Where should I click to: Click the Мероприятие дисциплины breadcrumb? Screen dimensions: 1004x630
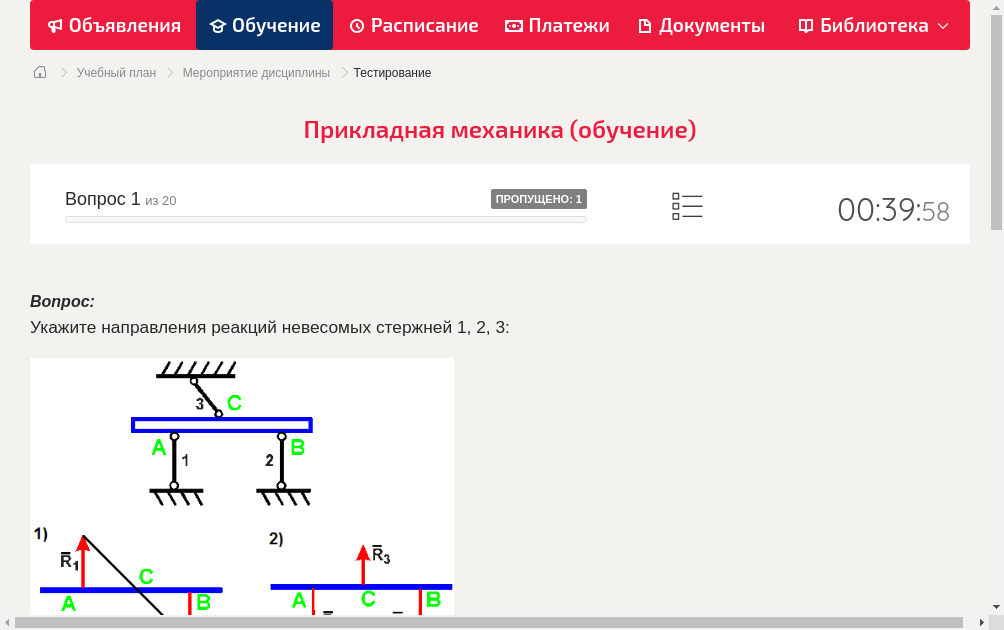[254, 72]
